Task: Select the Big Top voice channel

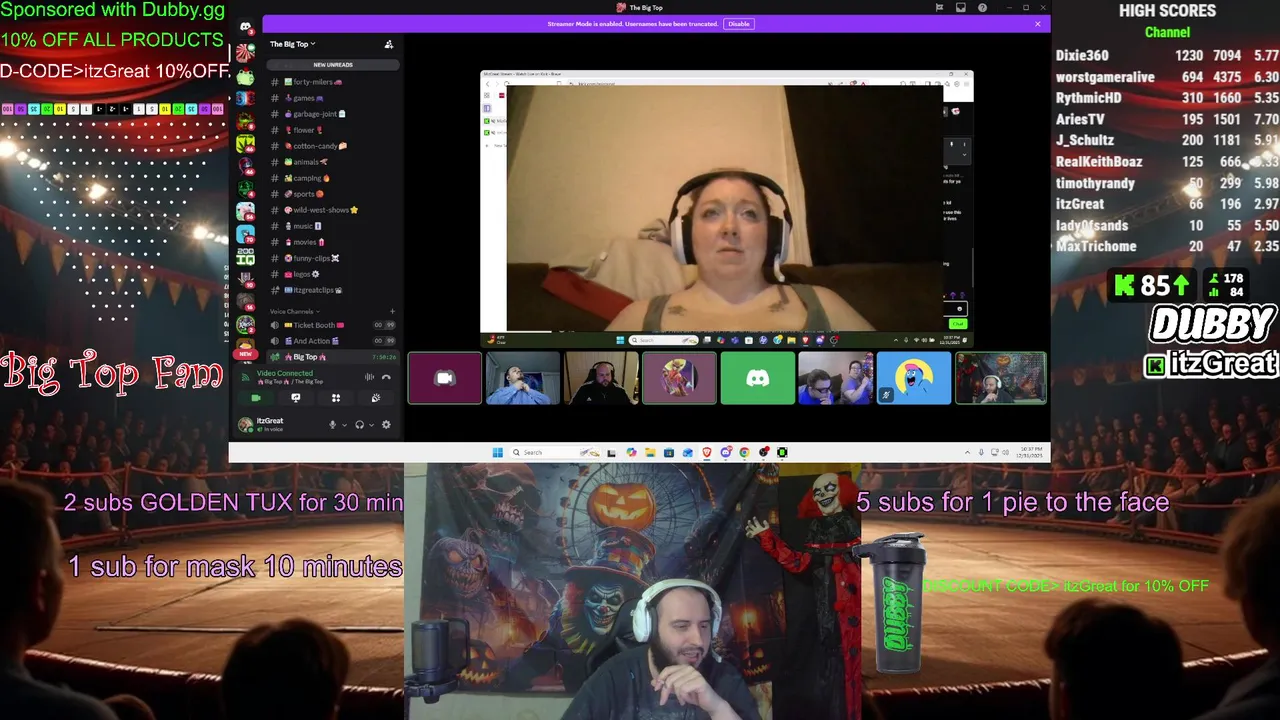Action: click(x=333, y=357)
